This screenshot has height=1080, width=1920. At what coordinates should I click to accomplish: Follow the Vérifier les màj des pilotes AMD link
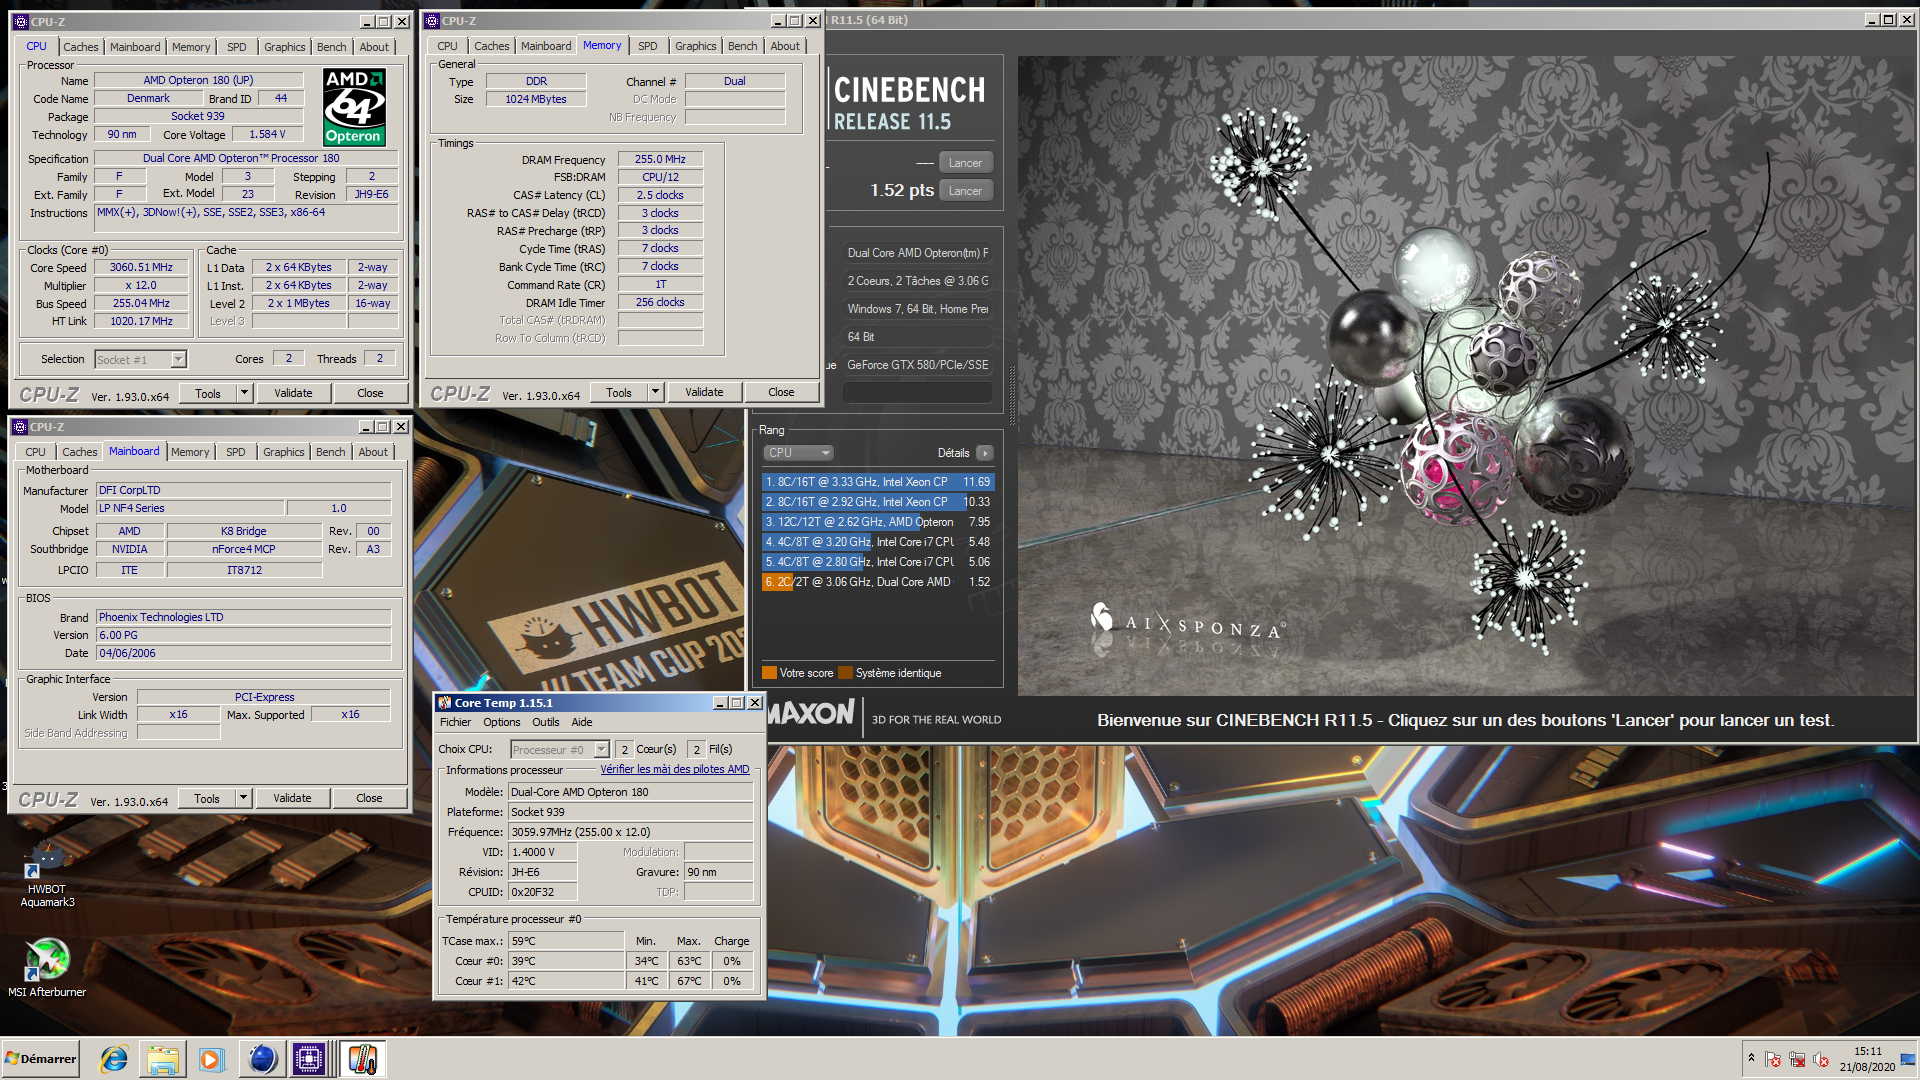pyautogui.click(x=675, y=770)
